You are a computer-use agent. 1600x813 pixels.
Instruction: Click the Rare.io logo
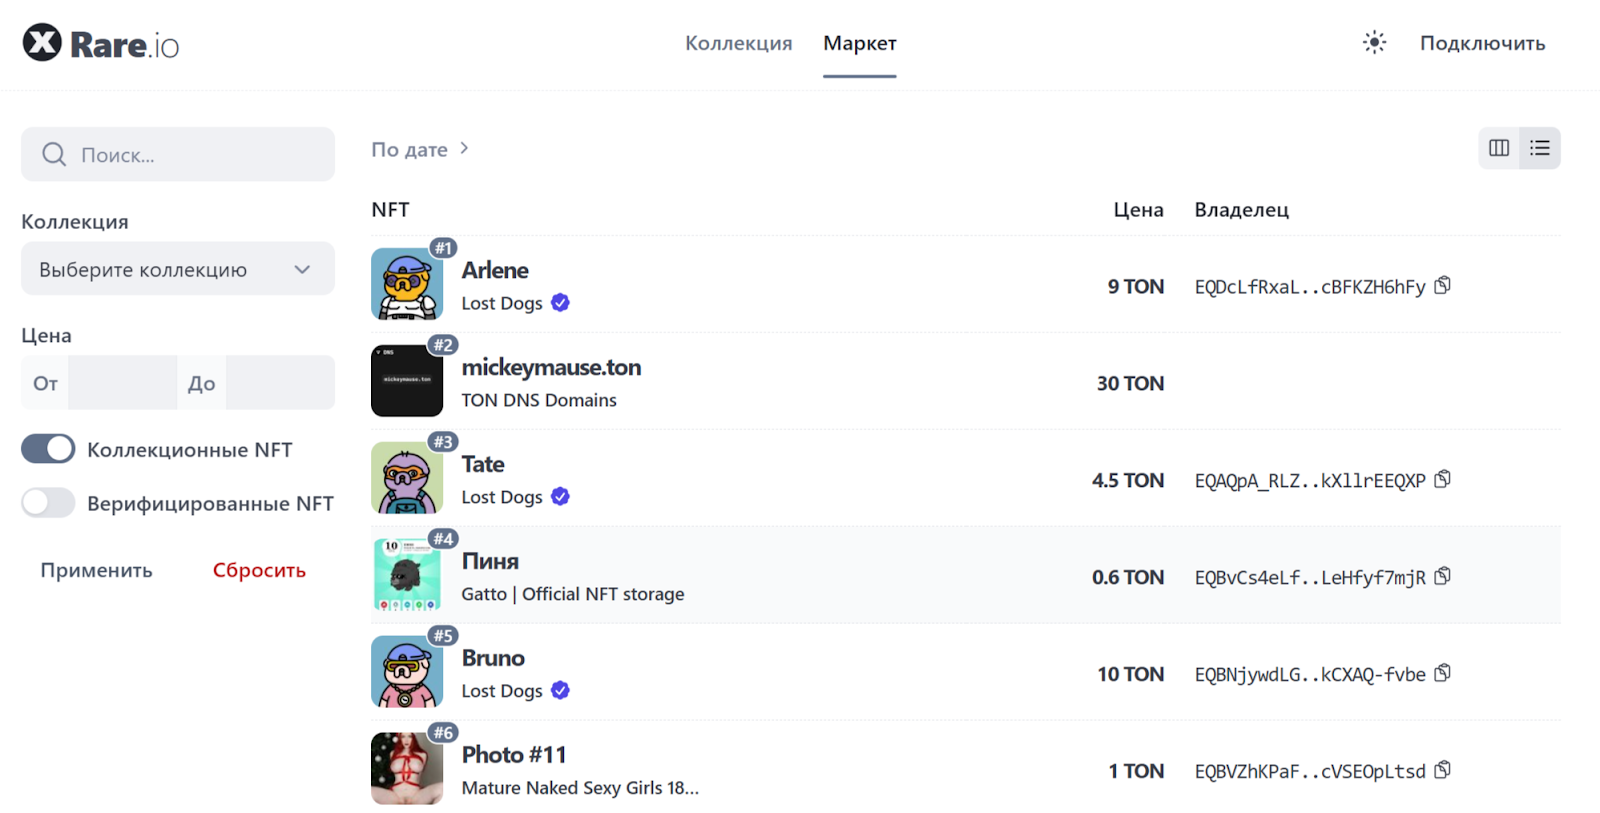[100, 44]
